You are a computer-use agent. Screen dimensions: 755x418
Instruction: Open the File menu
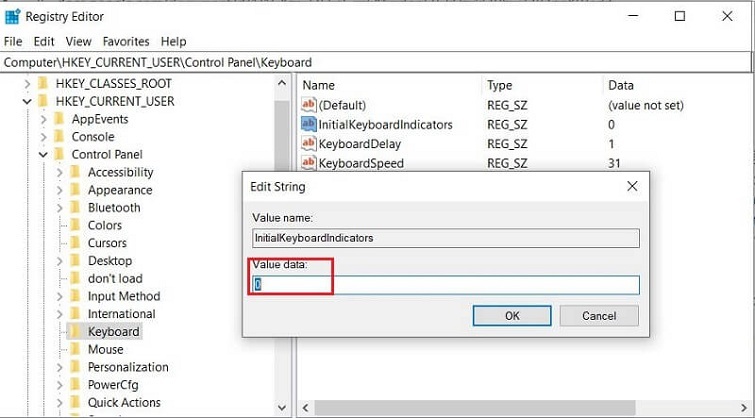click(x=13, y=42)
